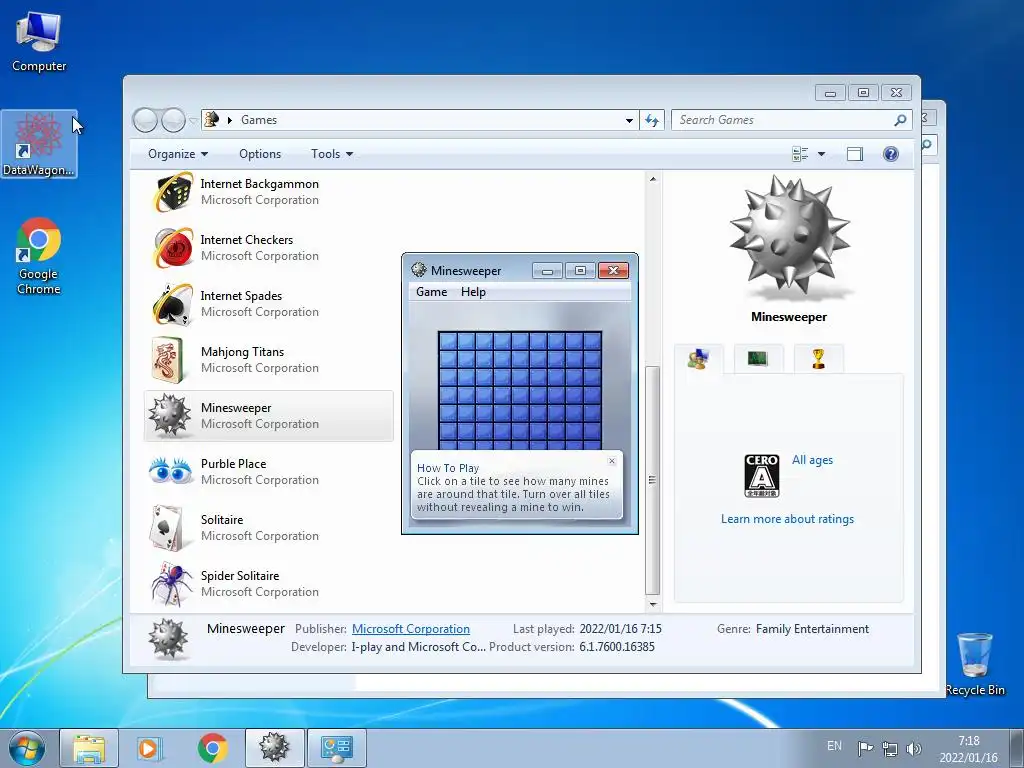Click the Games Explorer help icon
This screenshot has height=768, width=1024.
tap(890, 154)
